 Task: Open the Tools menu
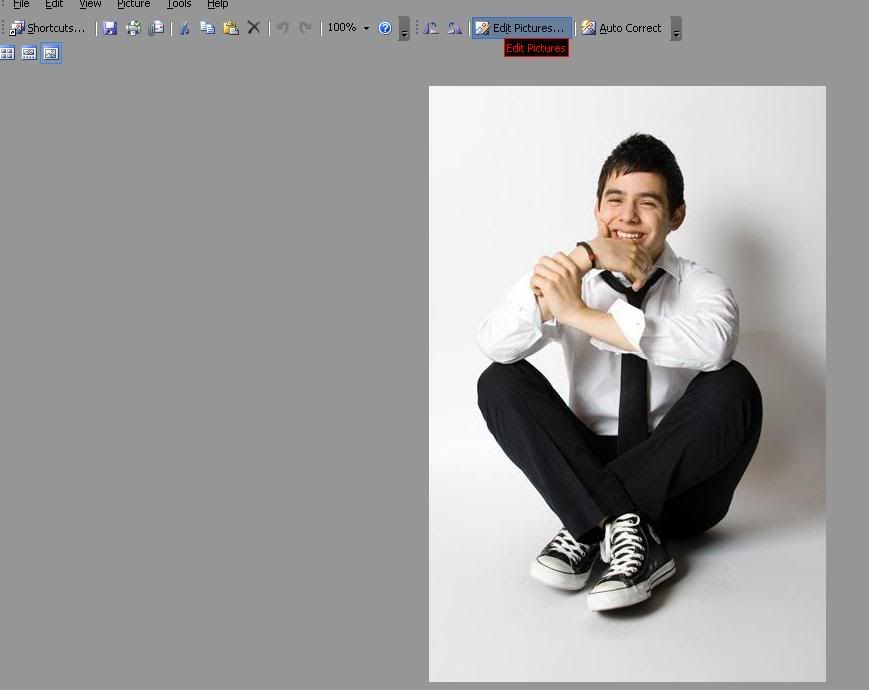[x=179, y=4]
